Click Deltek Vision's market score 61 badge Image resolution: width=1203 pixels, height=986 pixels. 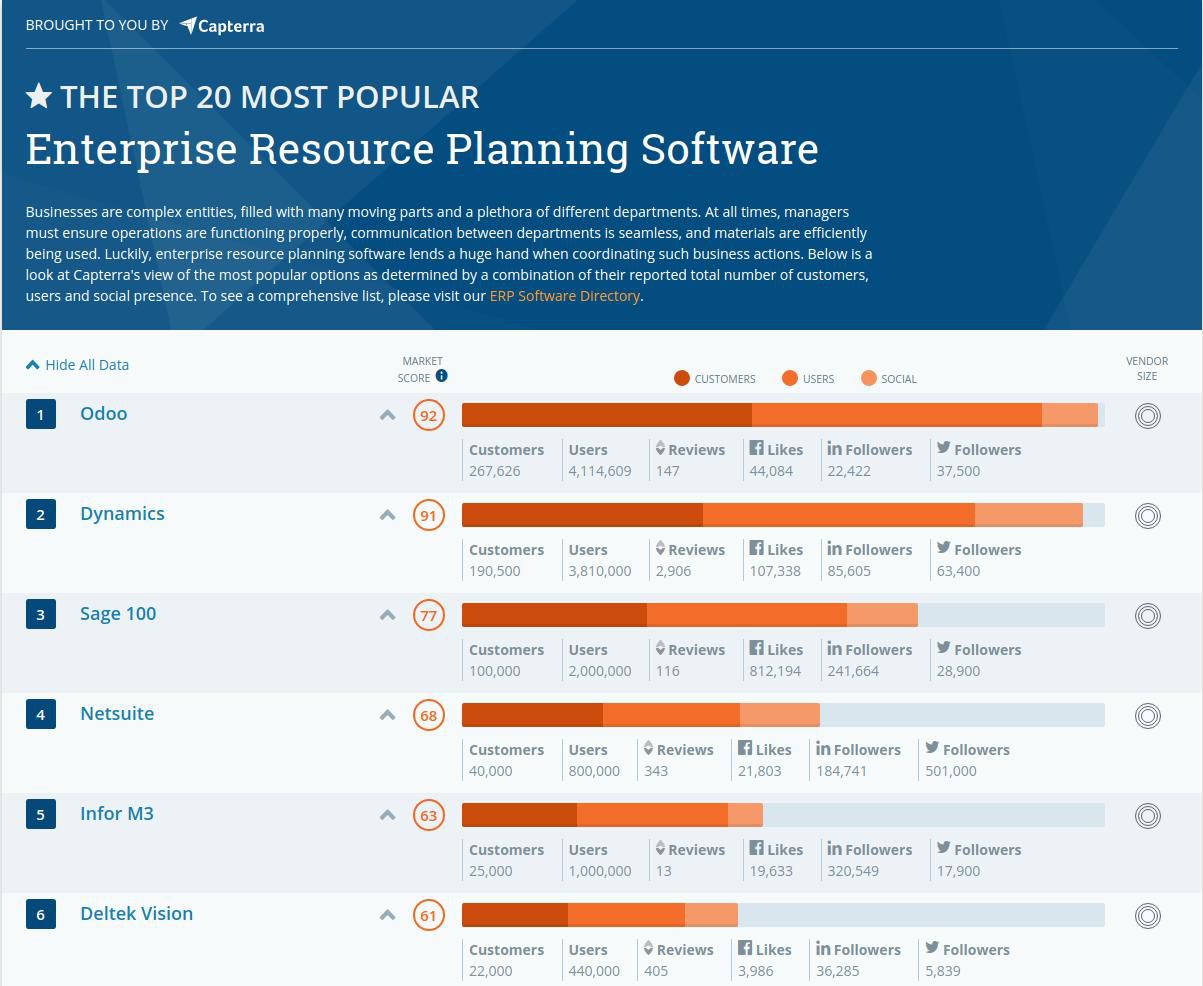click(429, 915)
